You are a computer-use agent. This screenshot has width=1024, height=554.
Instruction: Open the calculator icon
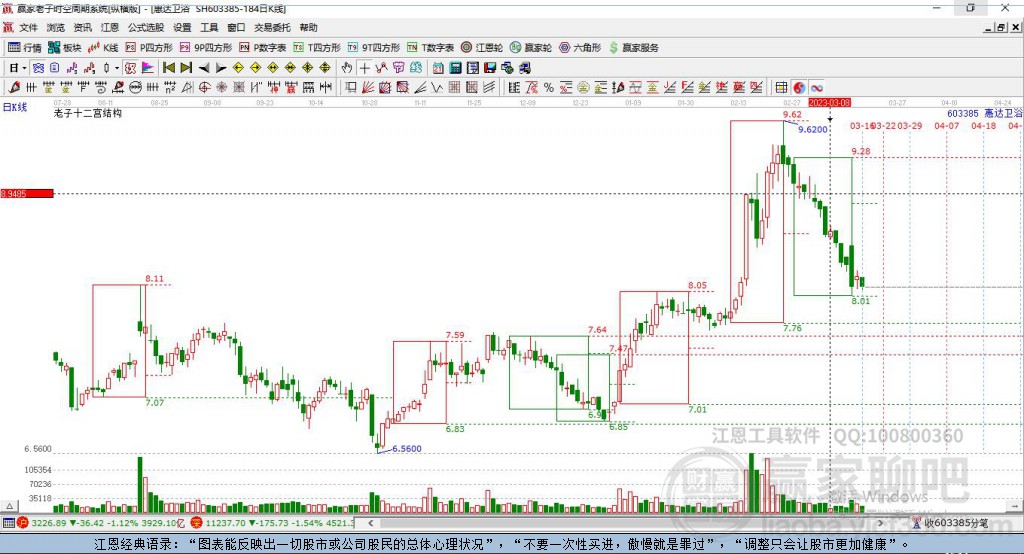(455, 68)
